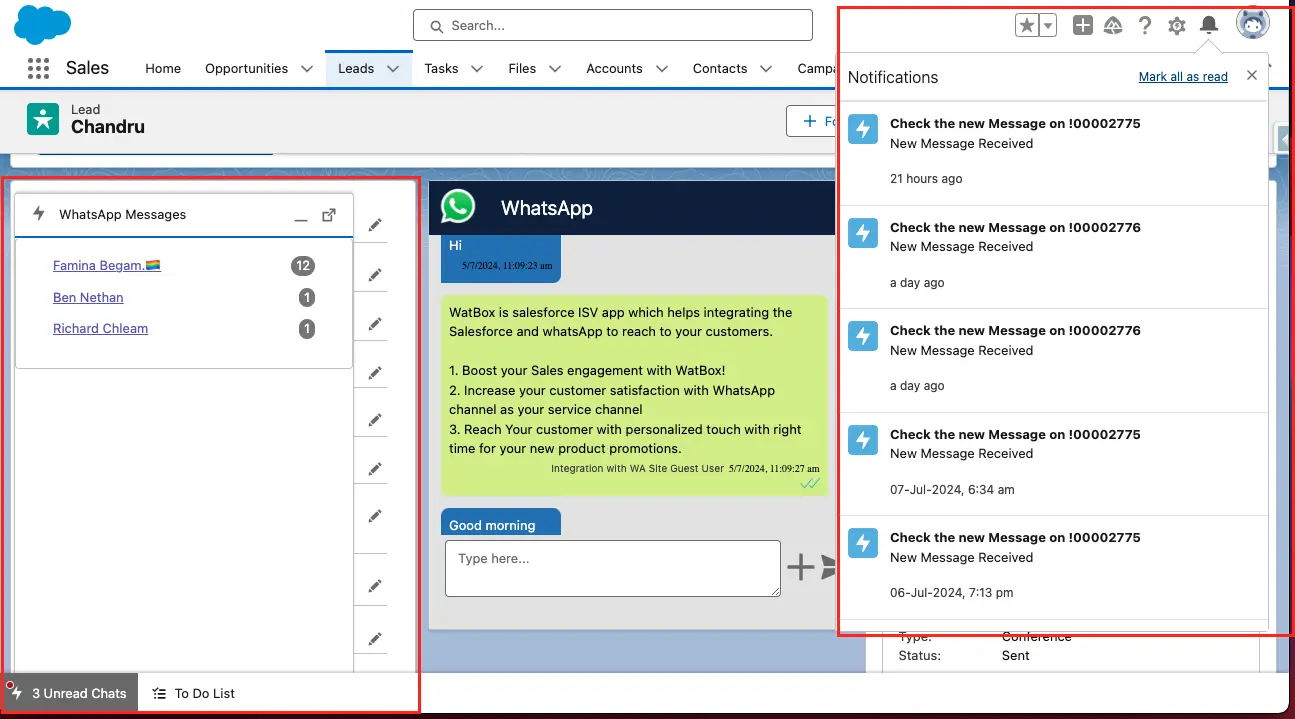The height and width of the screenshot is (719, 1295).
Task: Expand the Contacts tab chevron
Action: 766,68
